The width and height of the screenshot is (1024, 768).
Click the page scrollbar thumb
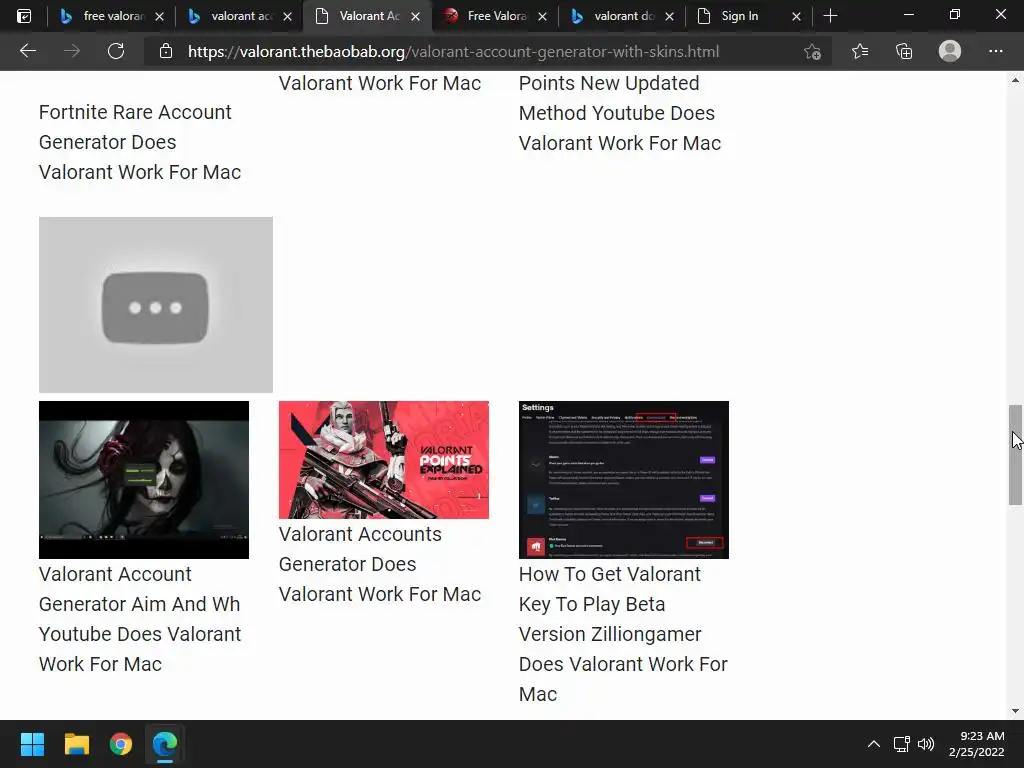[x=1015, y=455]
